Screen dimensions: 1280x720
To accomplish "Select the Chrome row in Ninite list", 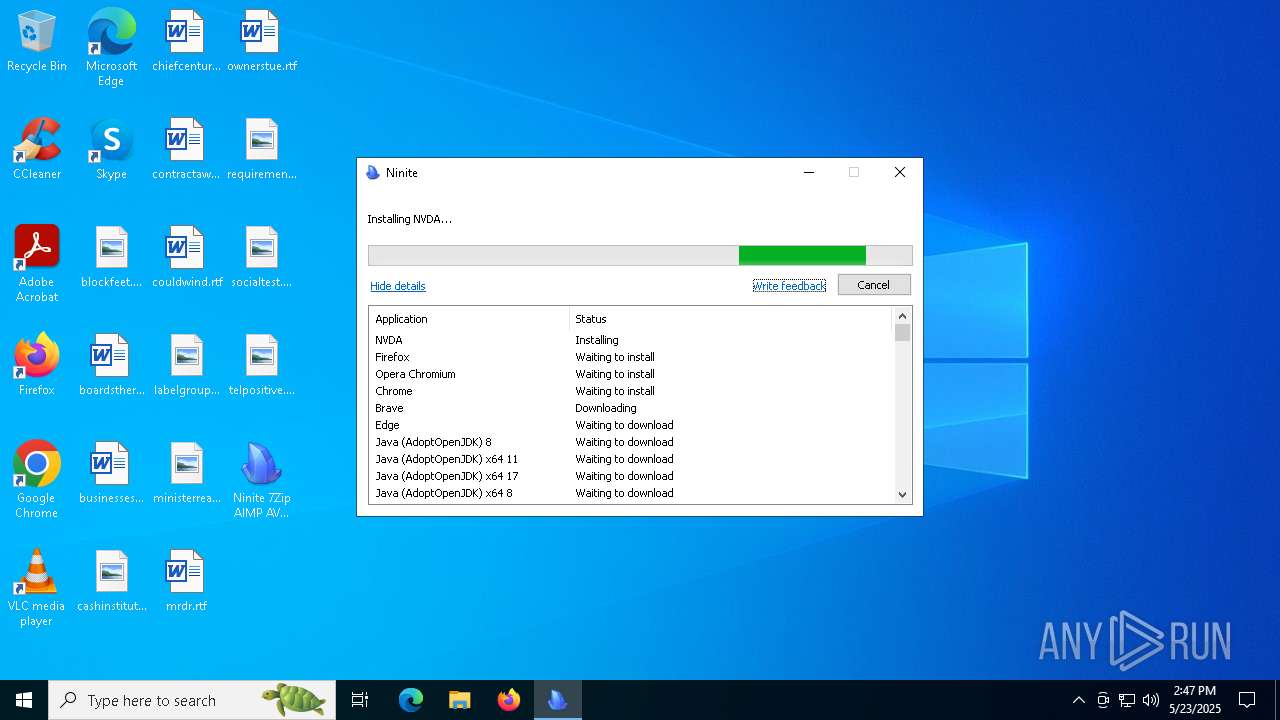I will pos(631,391).
